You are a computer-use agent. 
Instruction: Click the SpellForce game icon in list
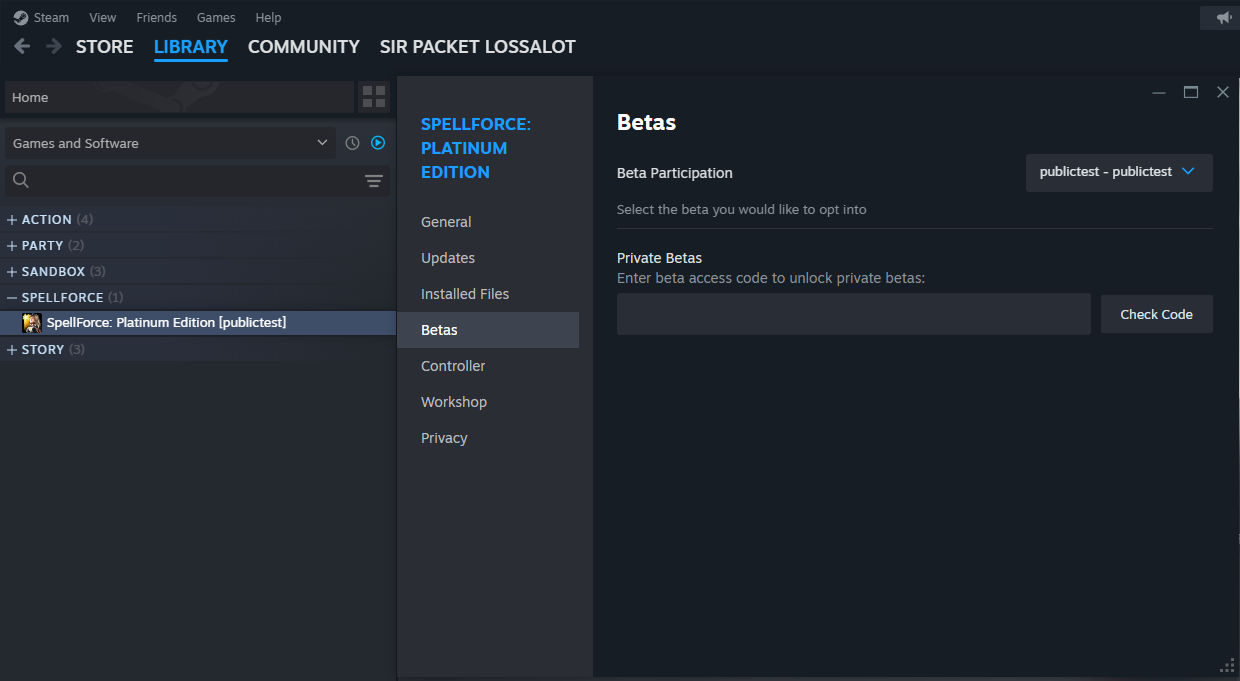(x=32, y=322)
